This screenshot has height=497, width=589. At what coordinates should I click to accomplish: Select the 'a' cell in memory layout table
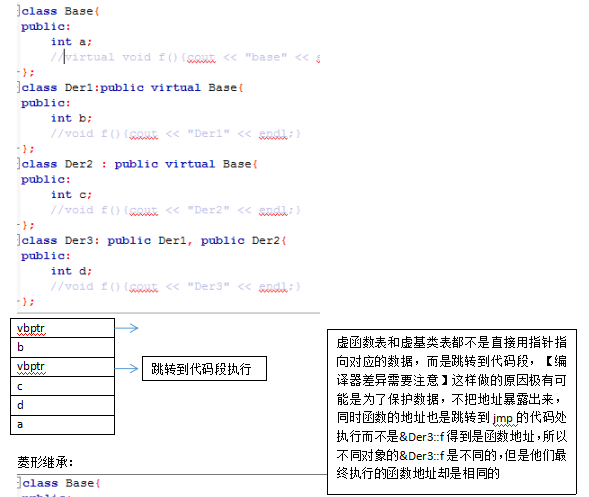pos(62,425)
